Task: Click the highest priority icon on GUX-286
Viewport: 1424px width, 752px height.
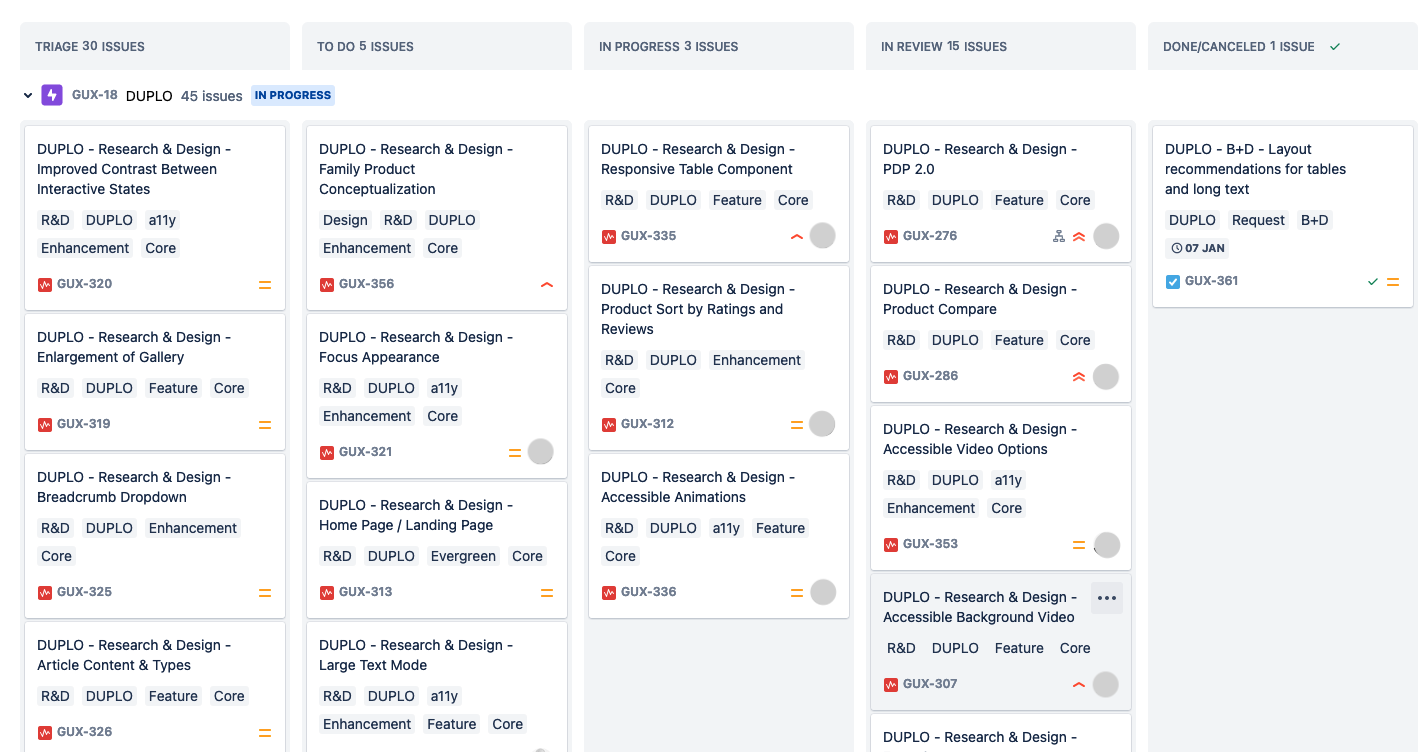Action: coord(1079,377)
